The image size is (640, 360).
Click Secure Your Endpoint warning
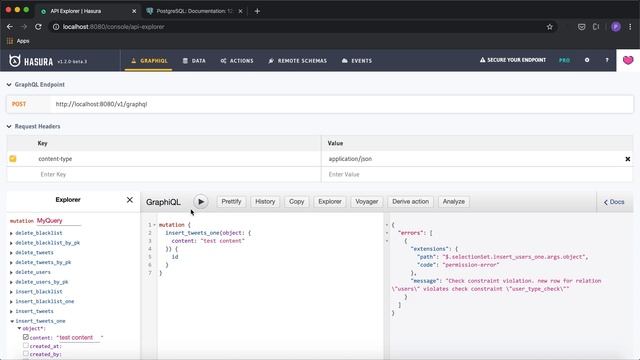tap(513, 60)
